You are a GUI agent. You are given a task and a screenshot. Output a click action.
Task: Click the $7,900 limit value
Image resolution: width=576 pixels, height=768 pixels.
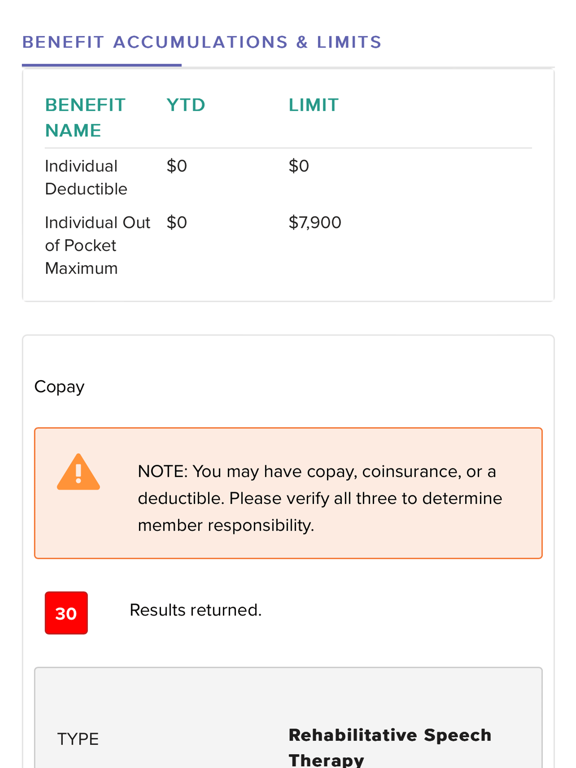[x=314, y=222]
